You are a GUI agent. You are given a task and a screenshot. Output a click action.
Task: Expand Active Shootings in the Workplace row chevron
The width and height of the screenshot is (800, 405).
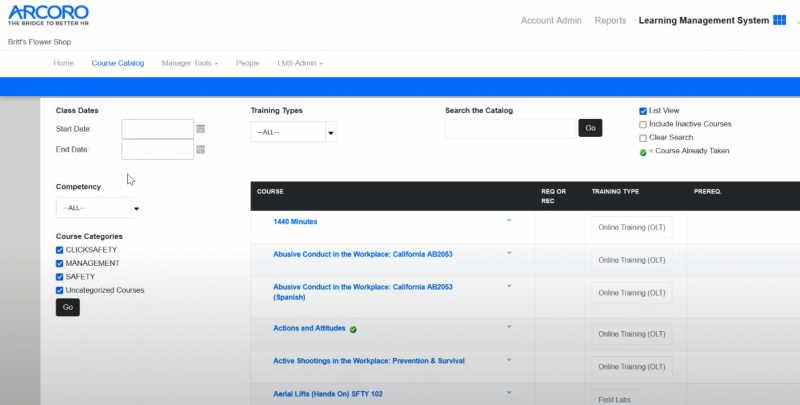(x=508, y=360)
